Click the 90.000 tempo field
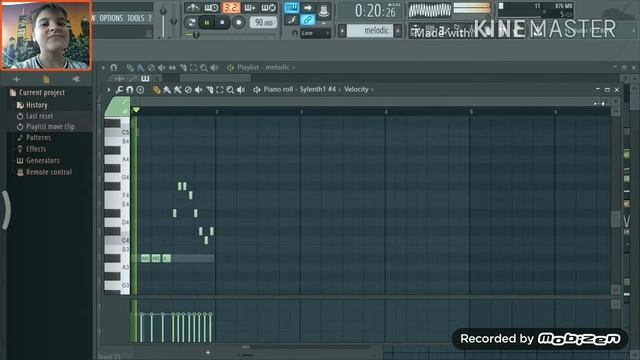 (x=263, y=23)
